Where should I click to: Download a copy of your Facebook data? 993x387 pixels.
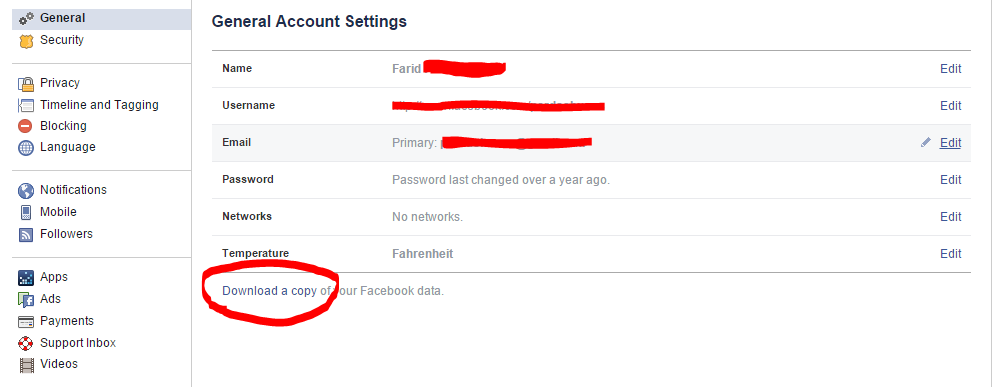[x=332, y=291]
